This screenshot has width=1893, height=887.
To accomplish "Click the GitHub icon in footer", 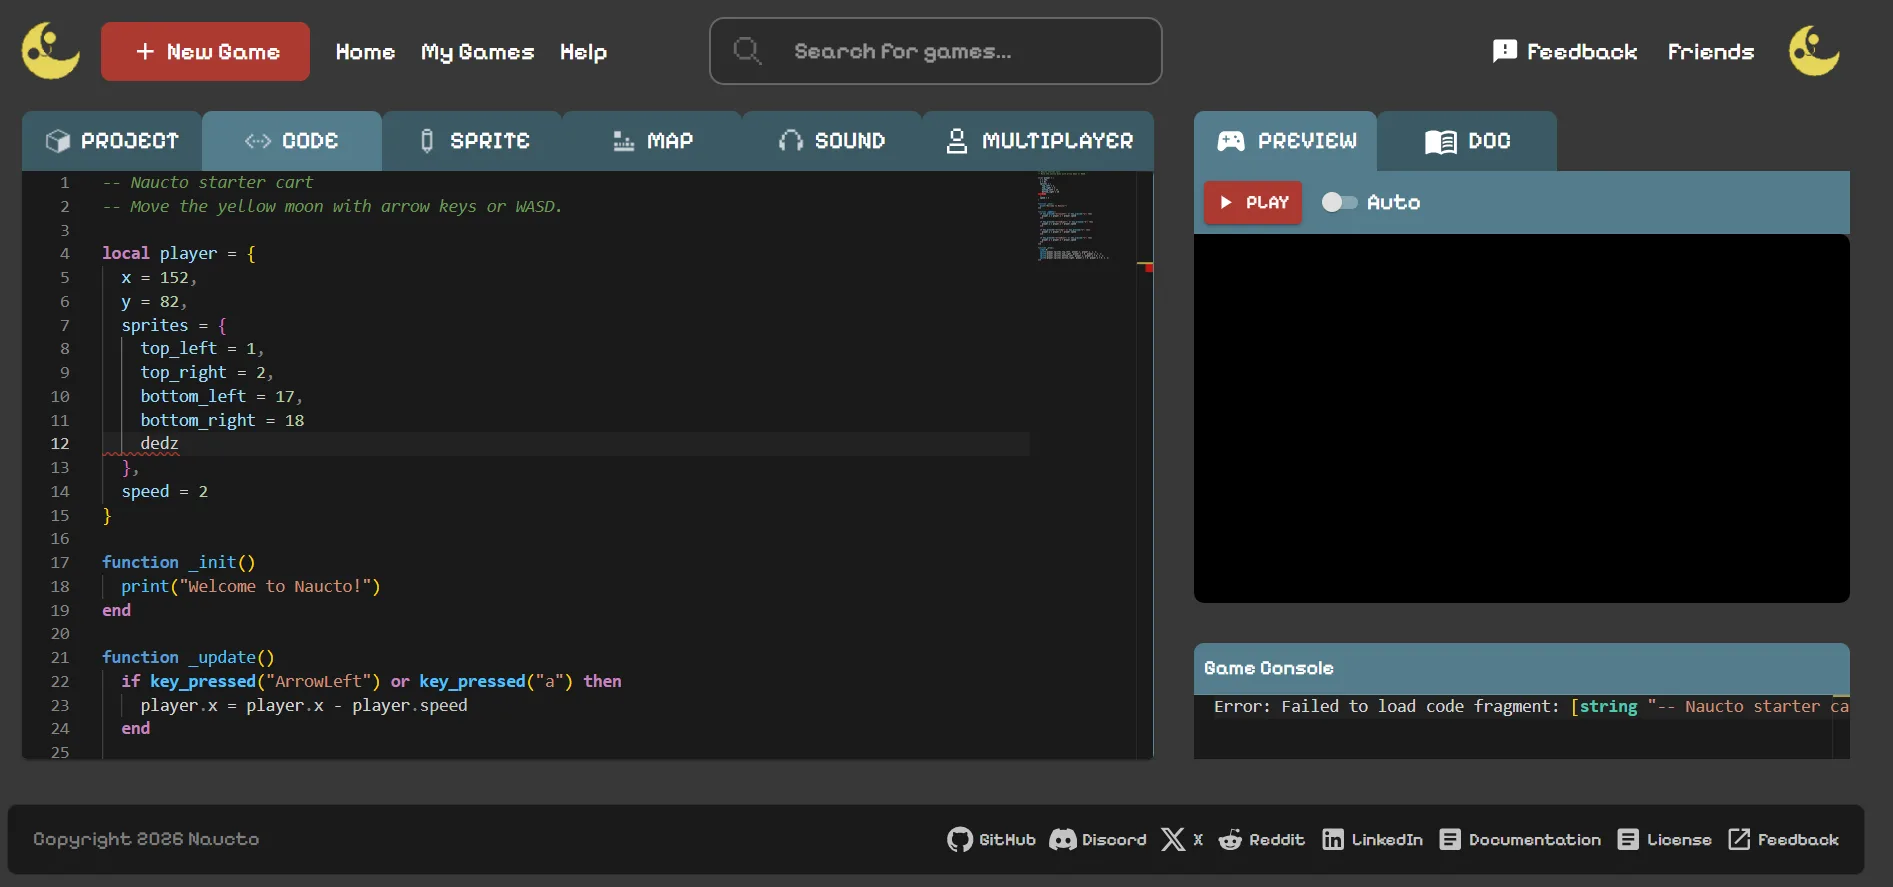I will coord(960,839).
